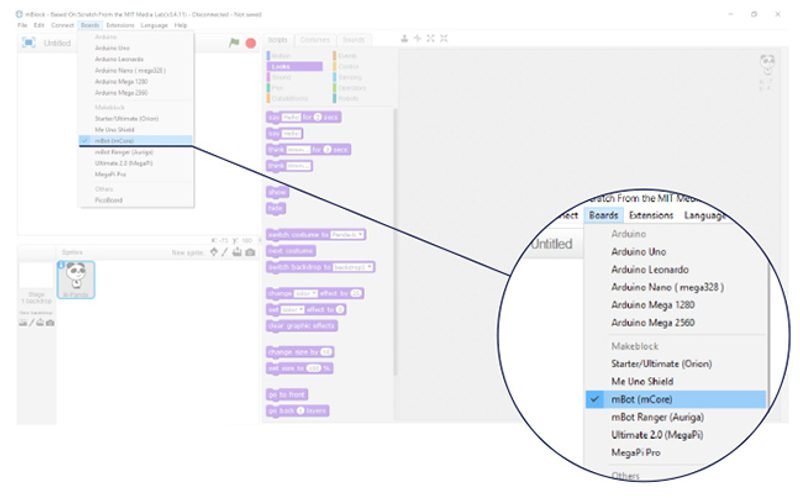This screenshot has width=800, height=499.
Task: Open the Edit menu
Action: 39,25
